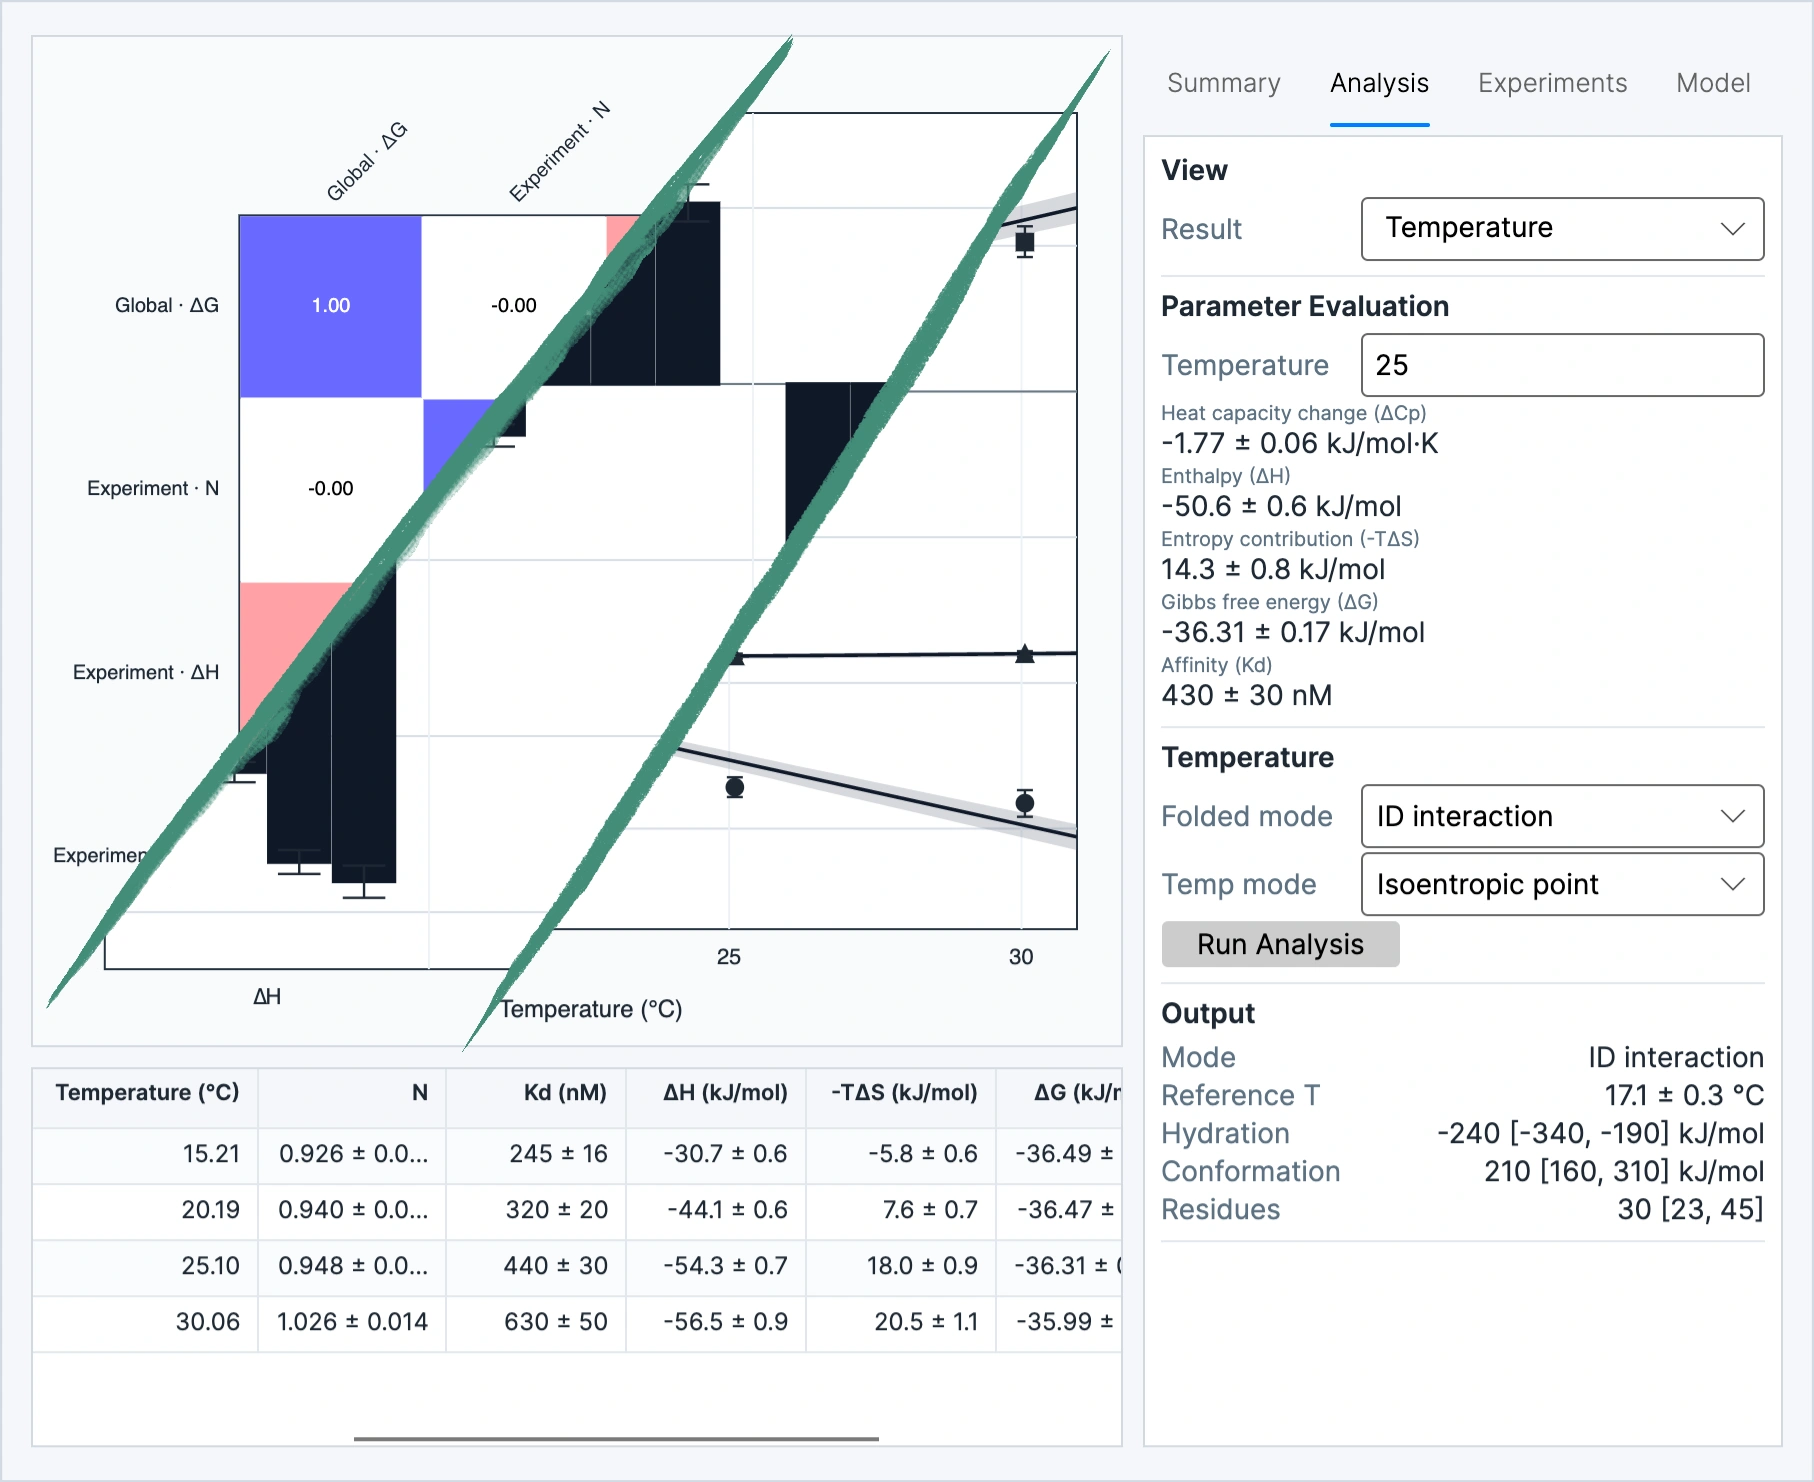Image resolution: width=1814 pixels, height=1482 pixels.
Task: Open the Result dropdown showing Temperature
Action: click(x=1562, y=229)
